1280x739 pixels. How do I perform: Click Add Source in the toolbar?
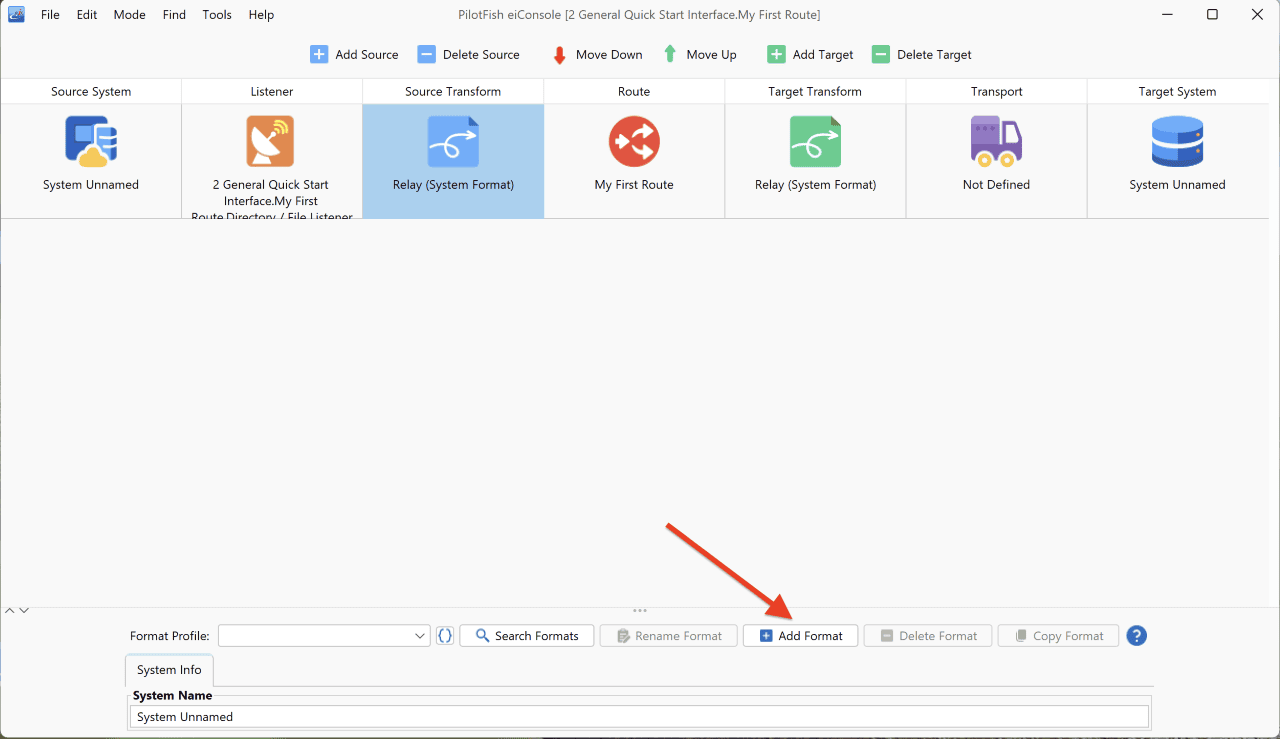354,55
